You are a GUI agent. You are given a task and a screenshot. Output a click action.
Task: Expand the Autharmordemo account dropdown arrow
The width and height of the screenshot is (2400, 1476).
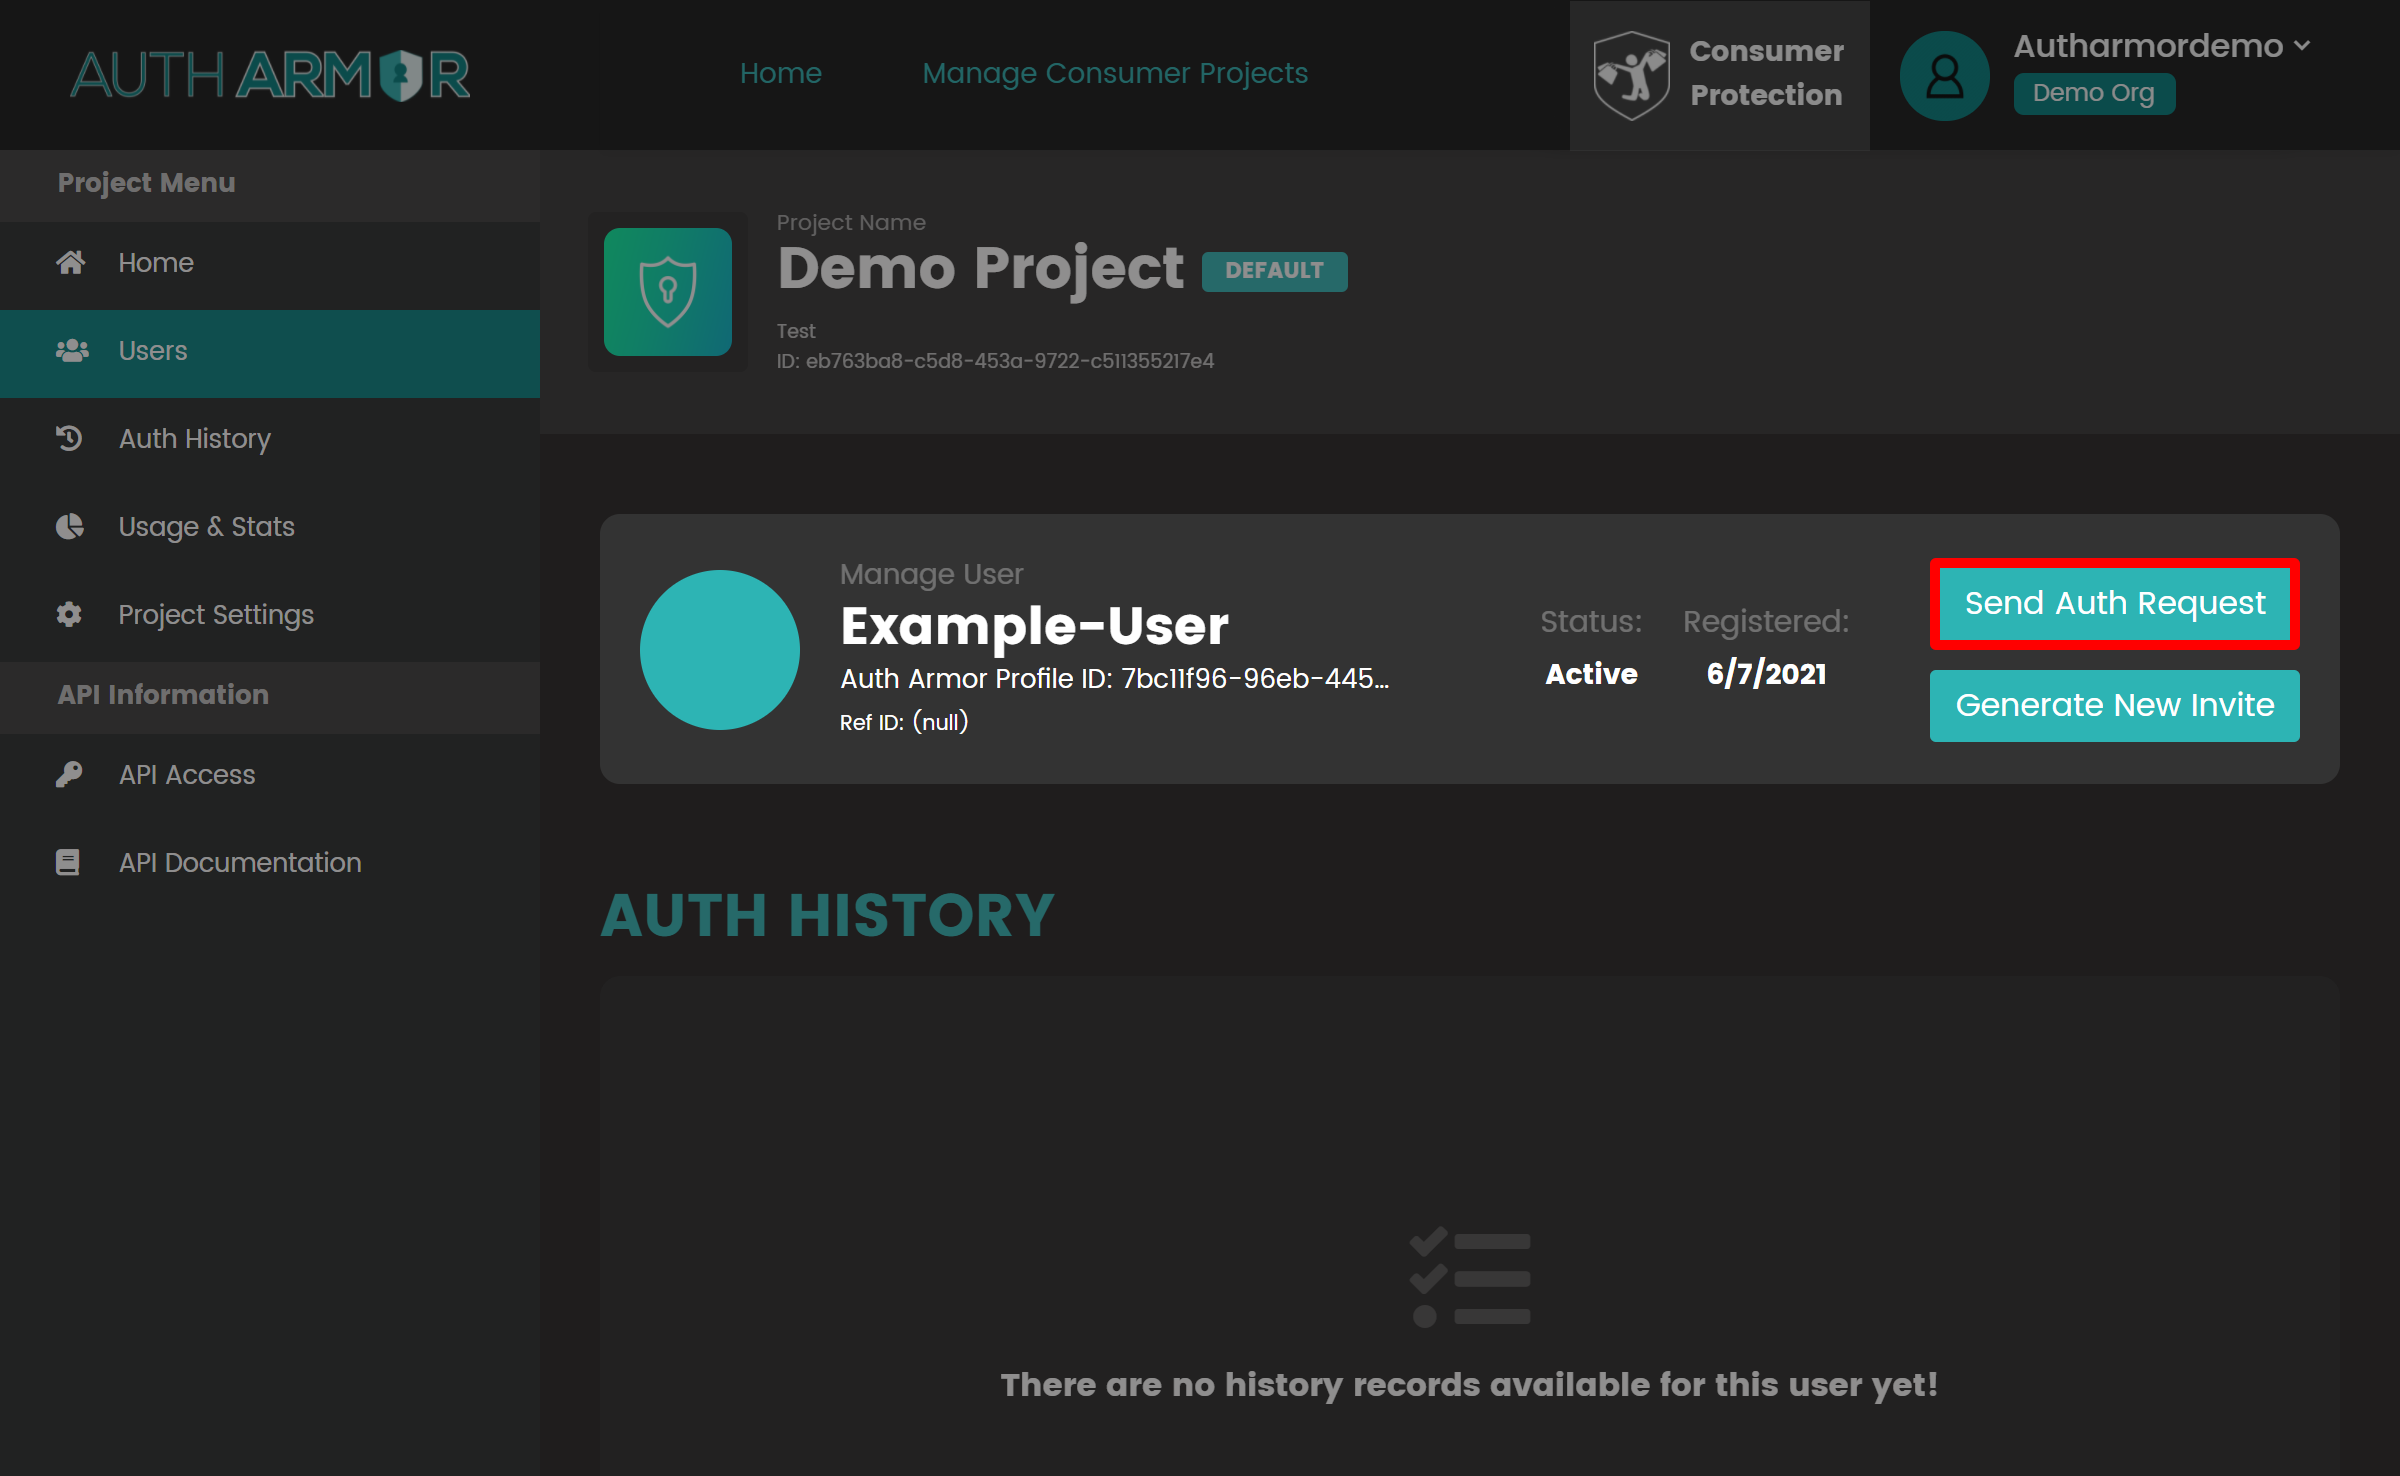pos(2302,46)
